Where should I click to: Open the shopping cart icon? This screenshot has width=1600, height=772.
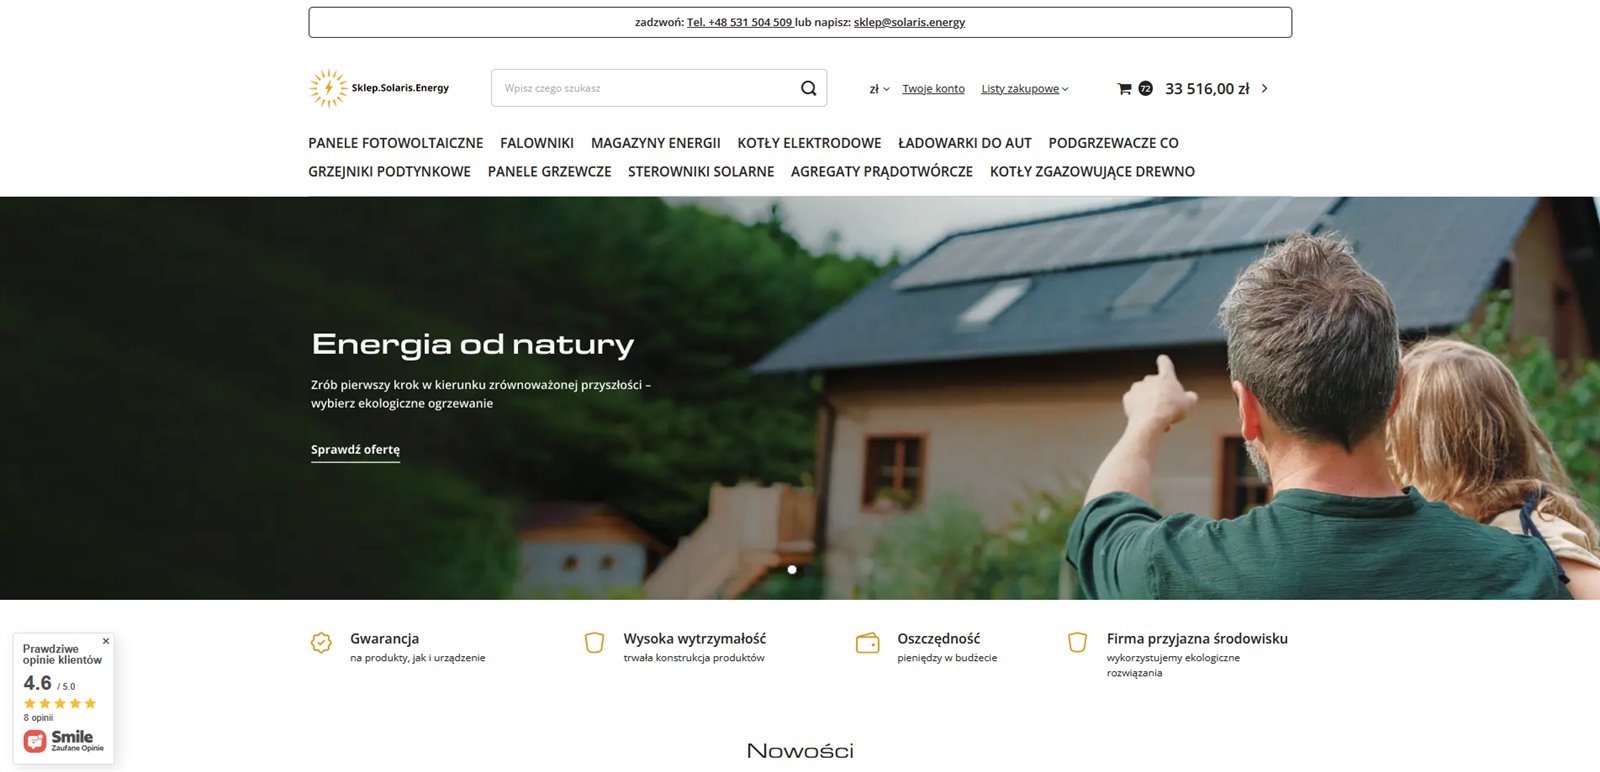(1124, 88)
